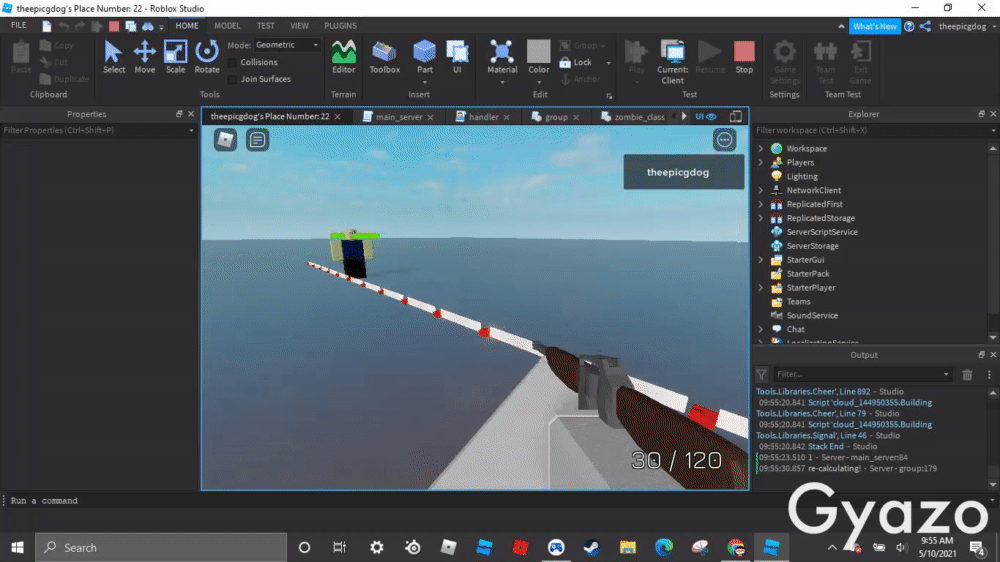Click the Filter workspace search field
The height and width of the screenshot is (562, 1000).
coord(875,130)
